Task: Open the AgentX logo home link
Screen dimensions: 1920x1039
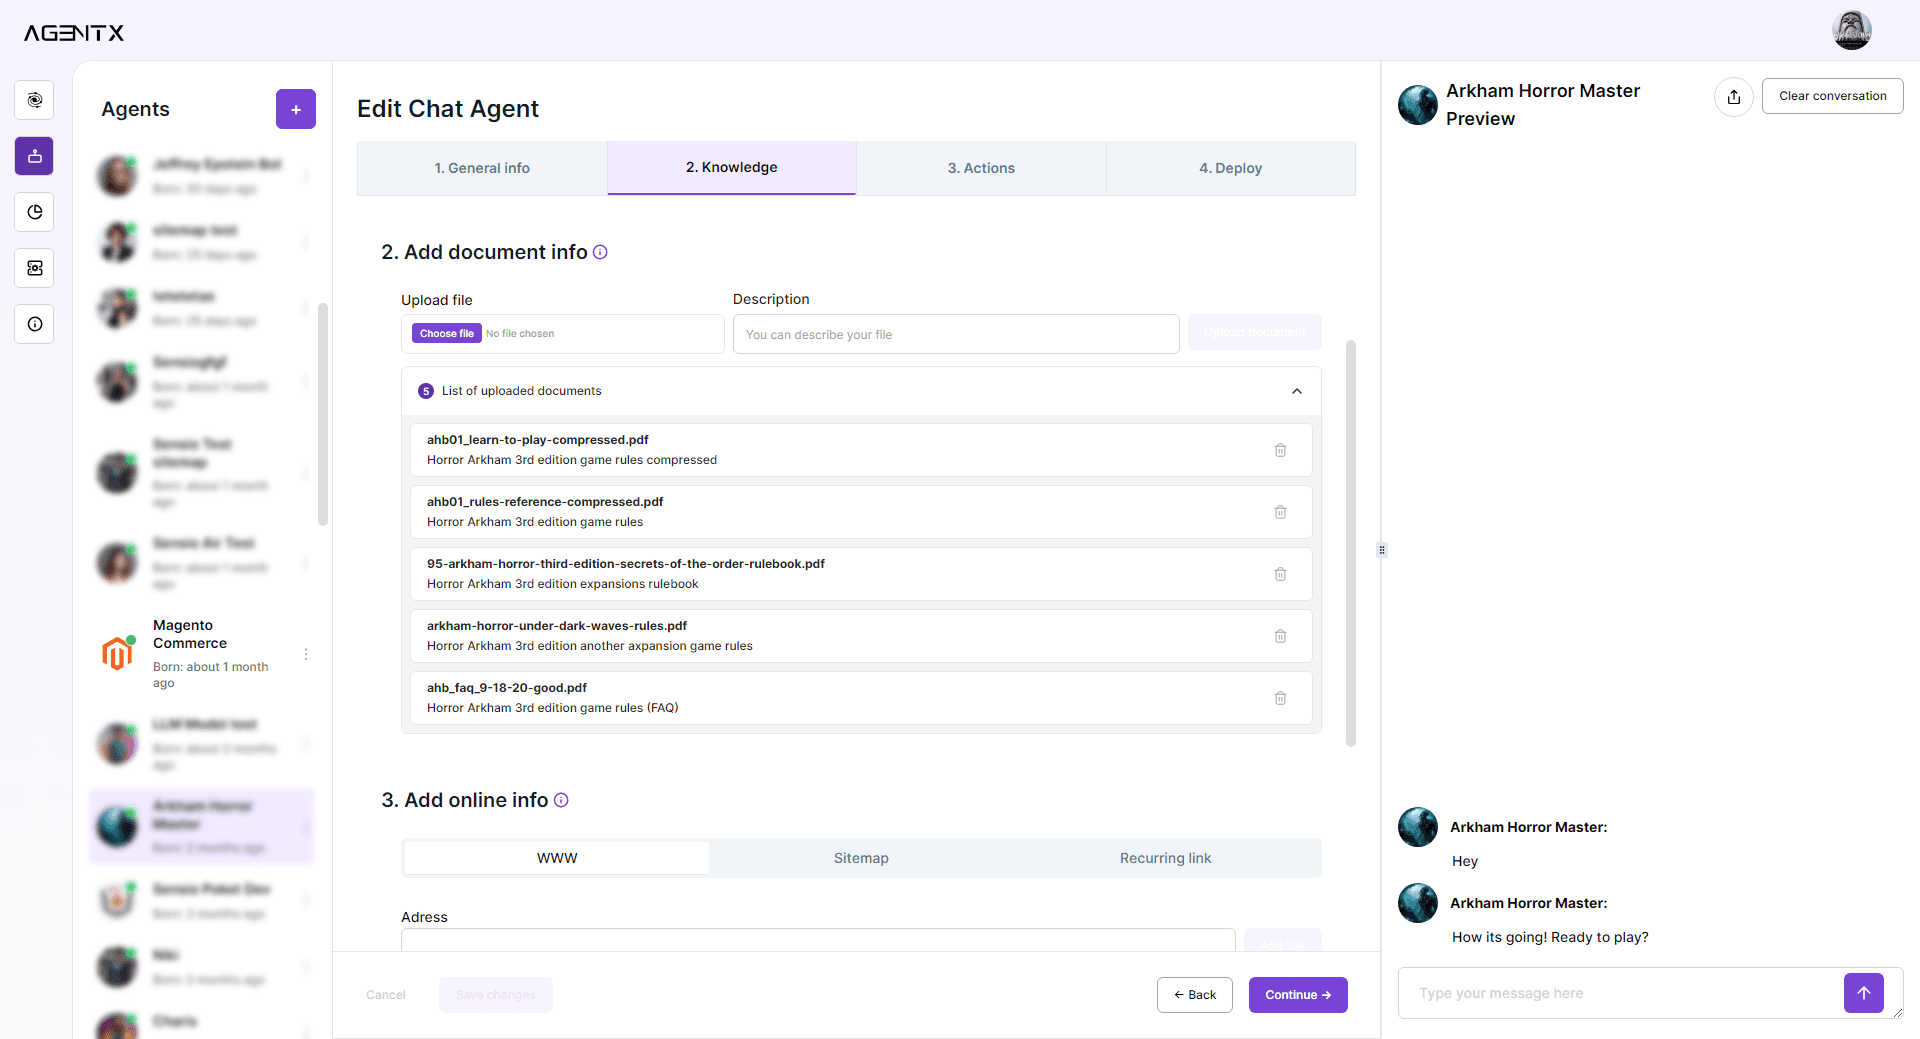Action: pyautogui.click(x=74, y=33)
